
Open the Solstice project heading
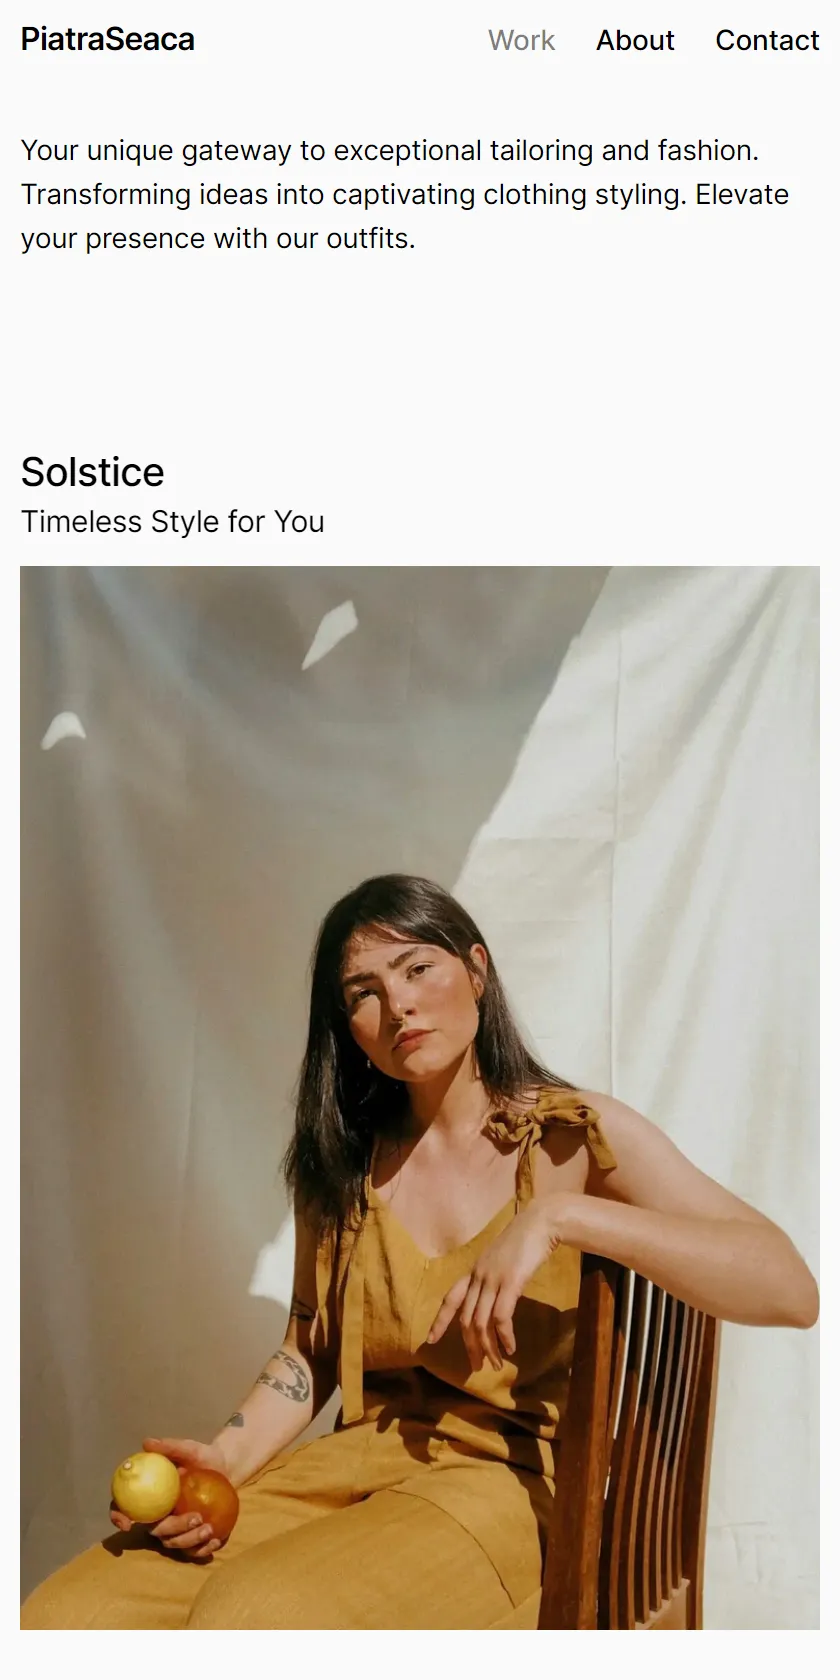(x=92, y=472)
